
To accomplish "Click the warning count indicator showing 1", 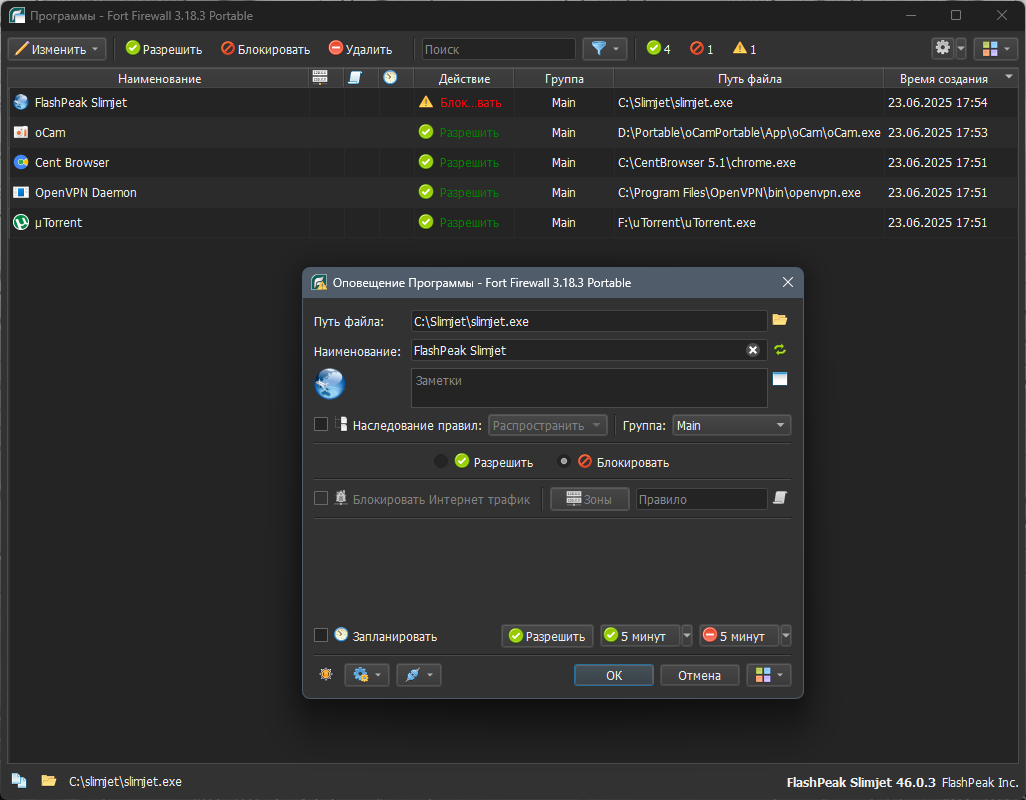I will (745, 49).
